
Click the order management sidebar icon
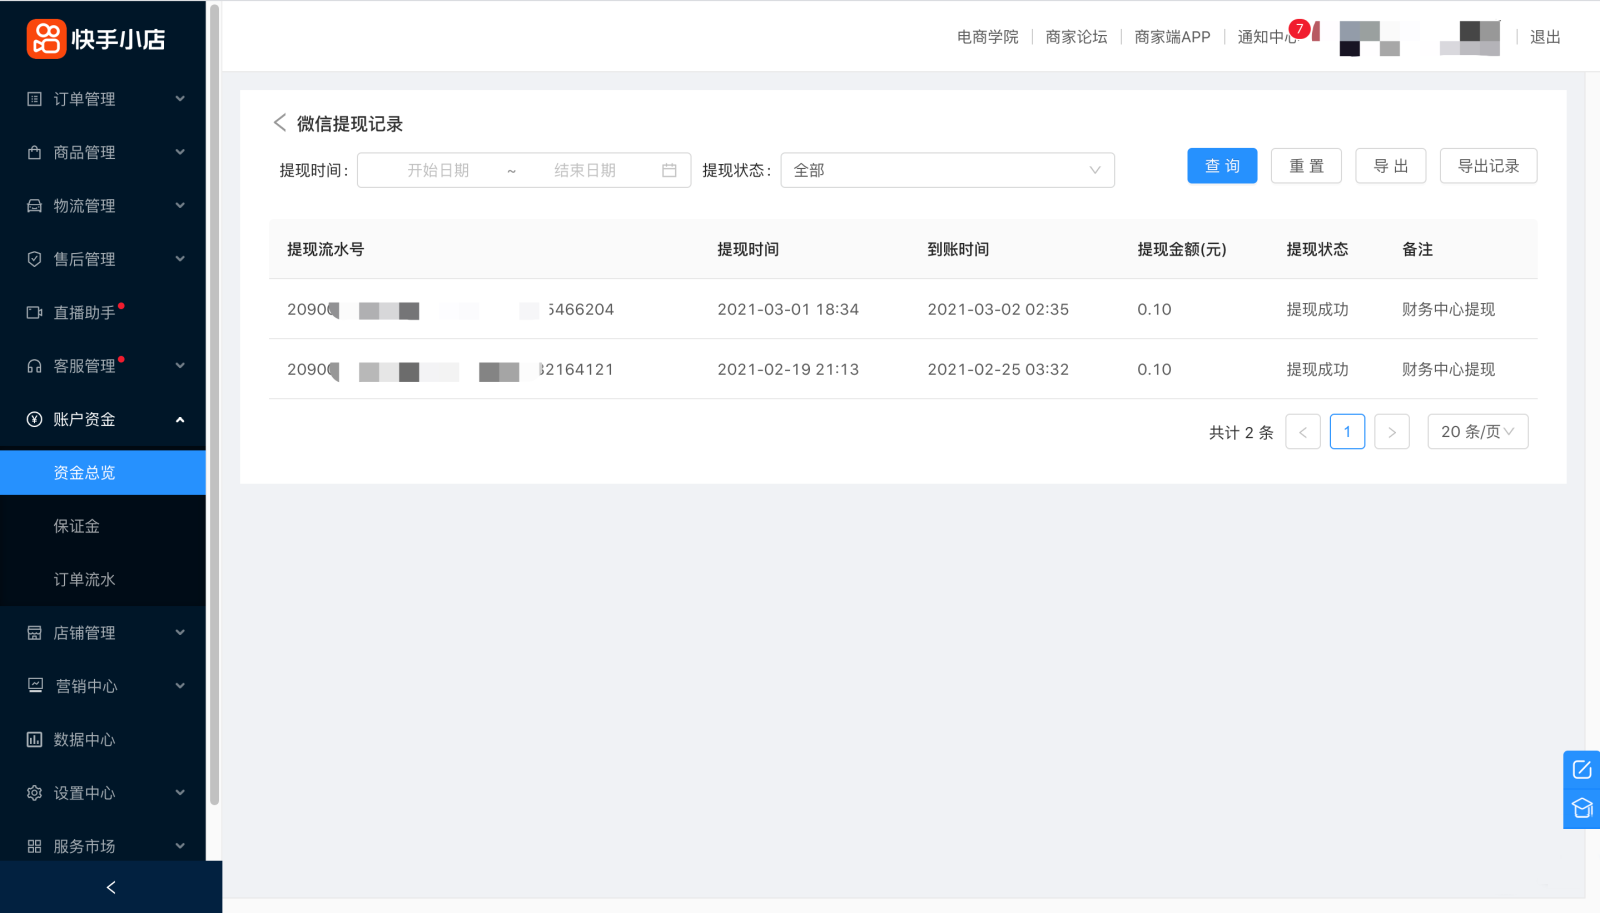click(x=34, y=99)
